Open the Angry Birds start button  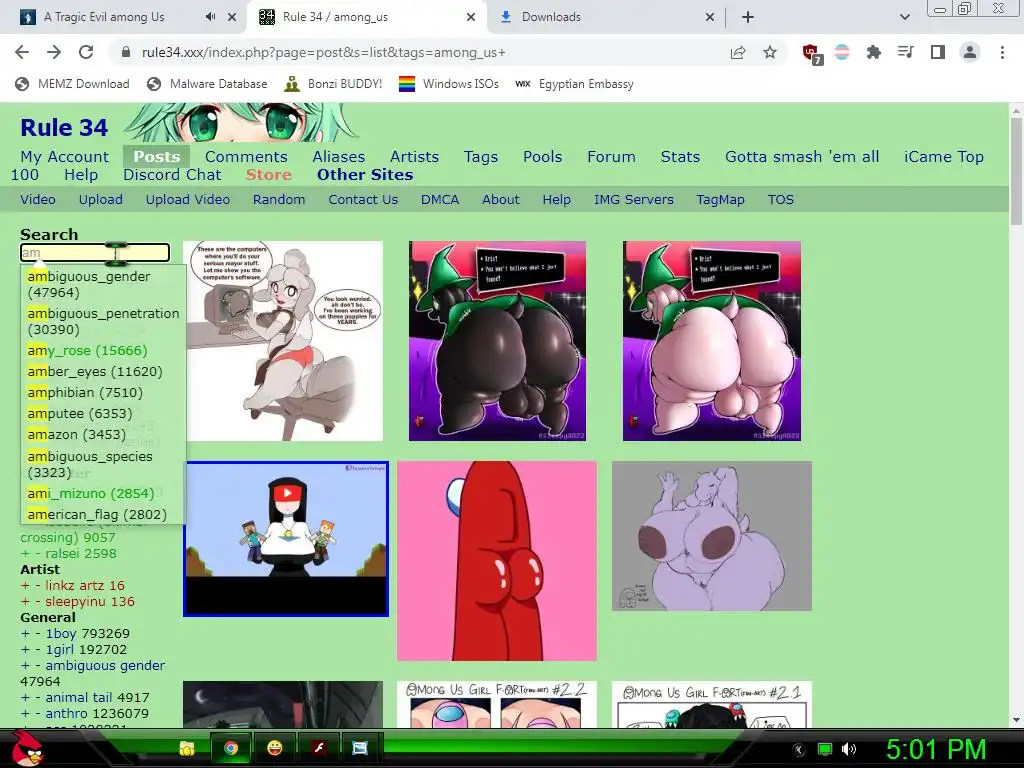tap(29, 748)
